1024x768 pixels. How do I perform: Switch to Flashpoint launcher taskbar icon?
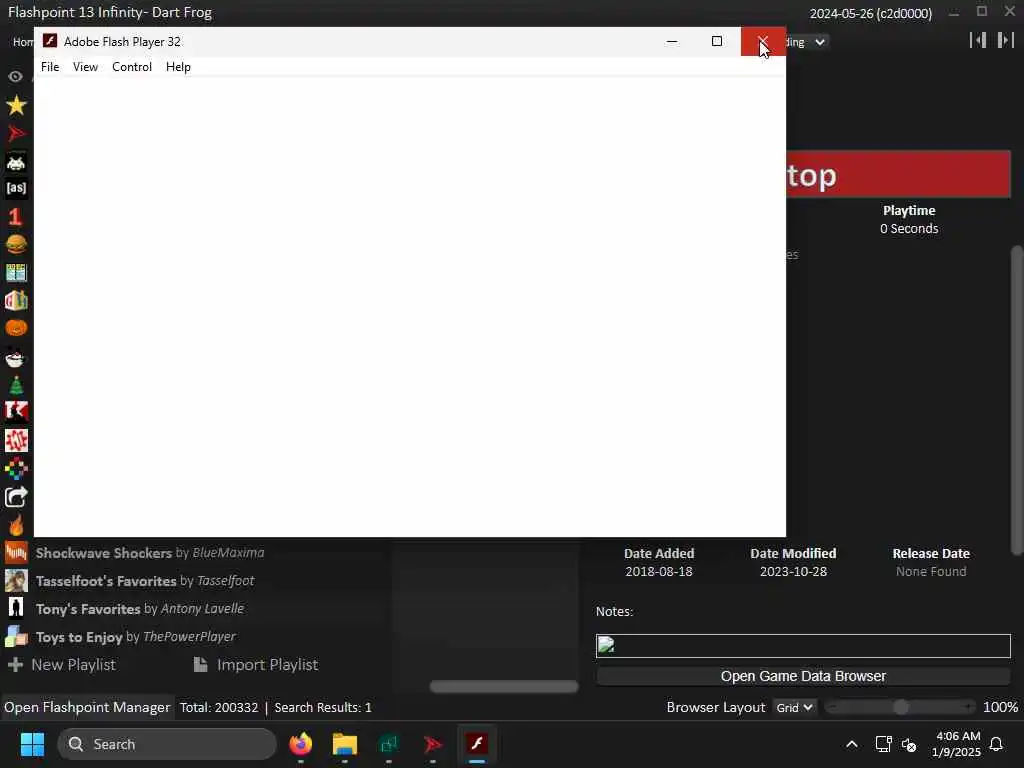pyautogui.click(x=432, y=744)
